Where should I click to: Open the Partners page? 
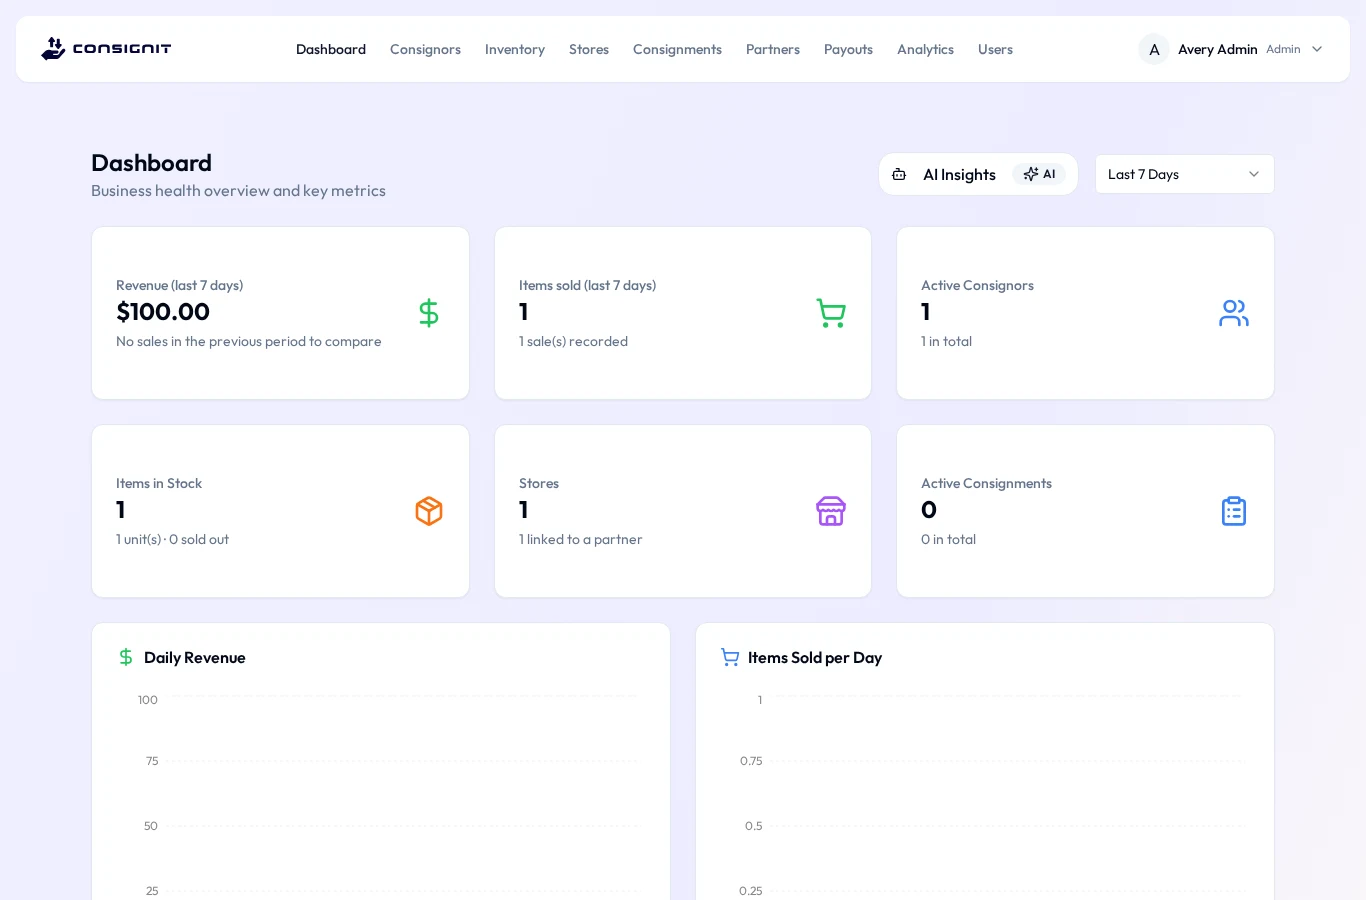[773, 49]
